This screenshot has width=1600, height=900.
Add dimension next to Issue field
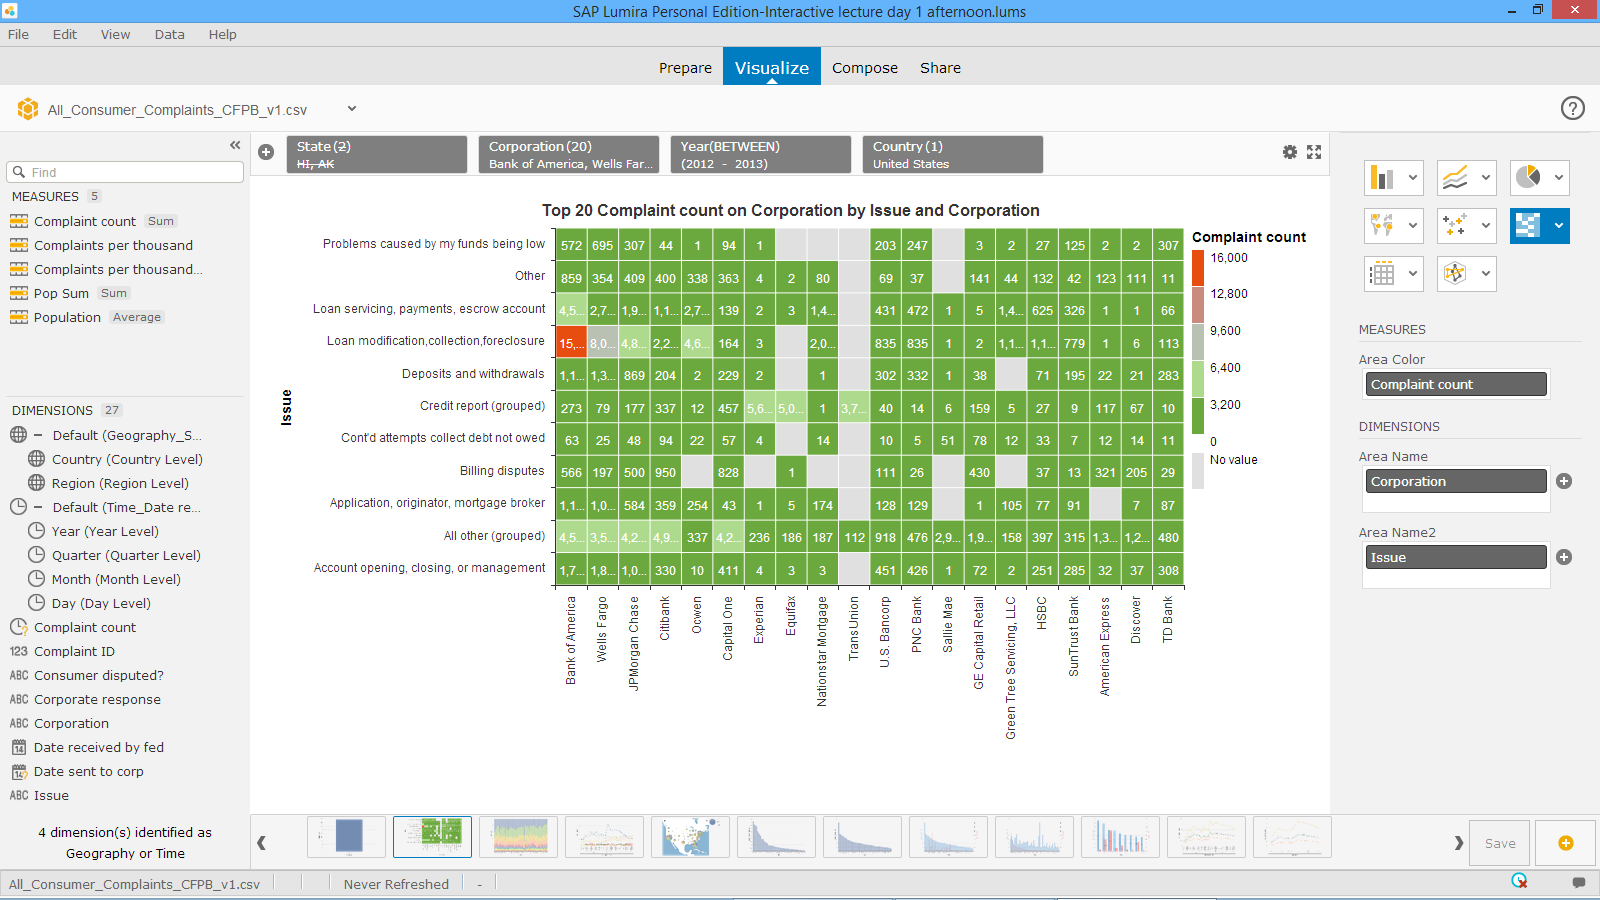pyautogui.click(x=1564, y=557)
